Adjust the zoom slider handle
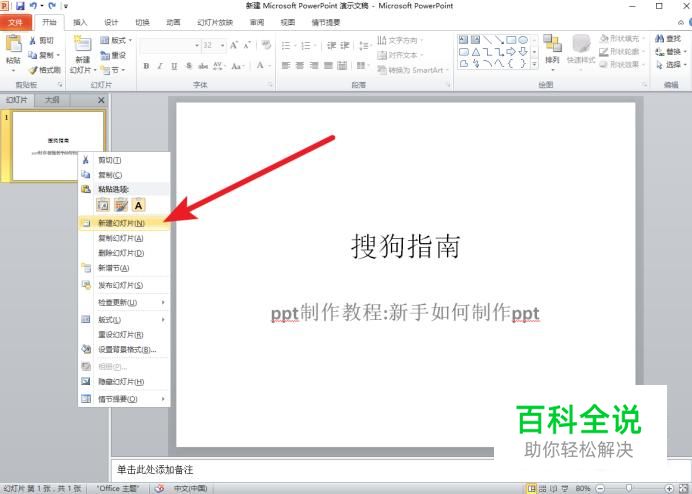The width and height of the screenshot is (692, 494). pos(629,488)
